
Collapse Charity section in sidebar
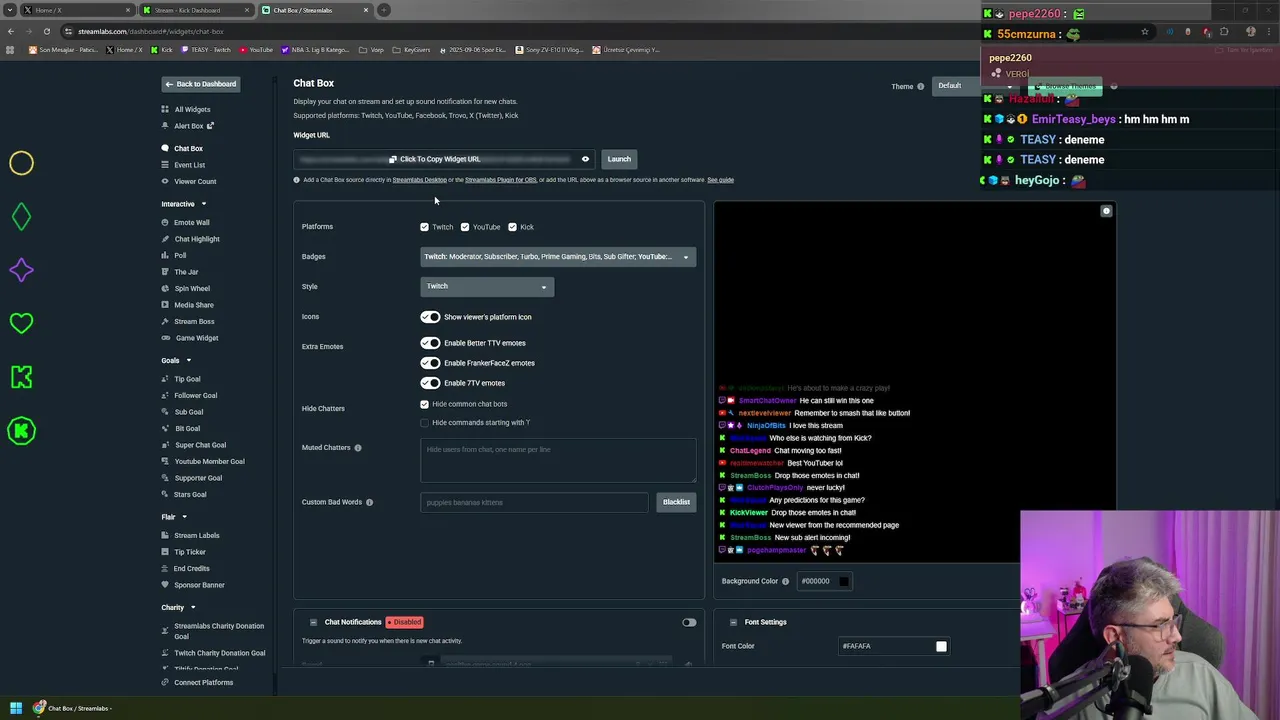(193, 607)
